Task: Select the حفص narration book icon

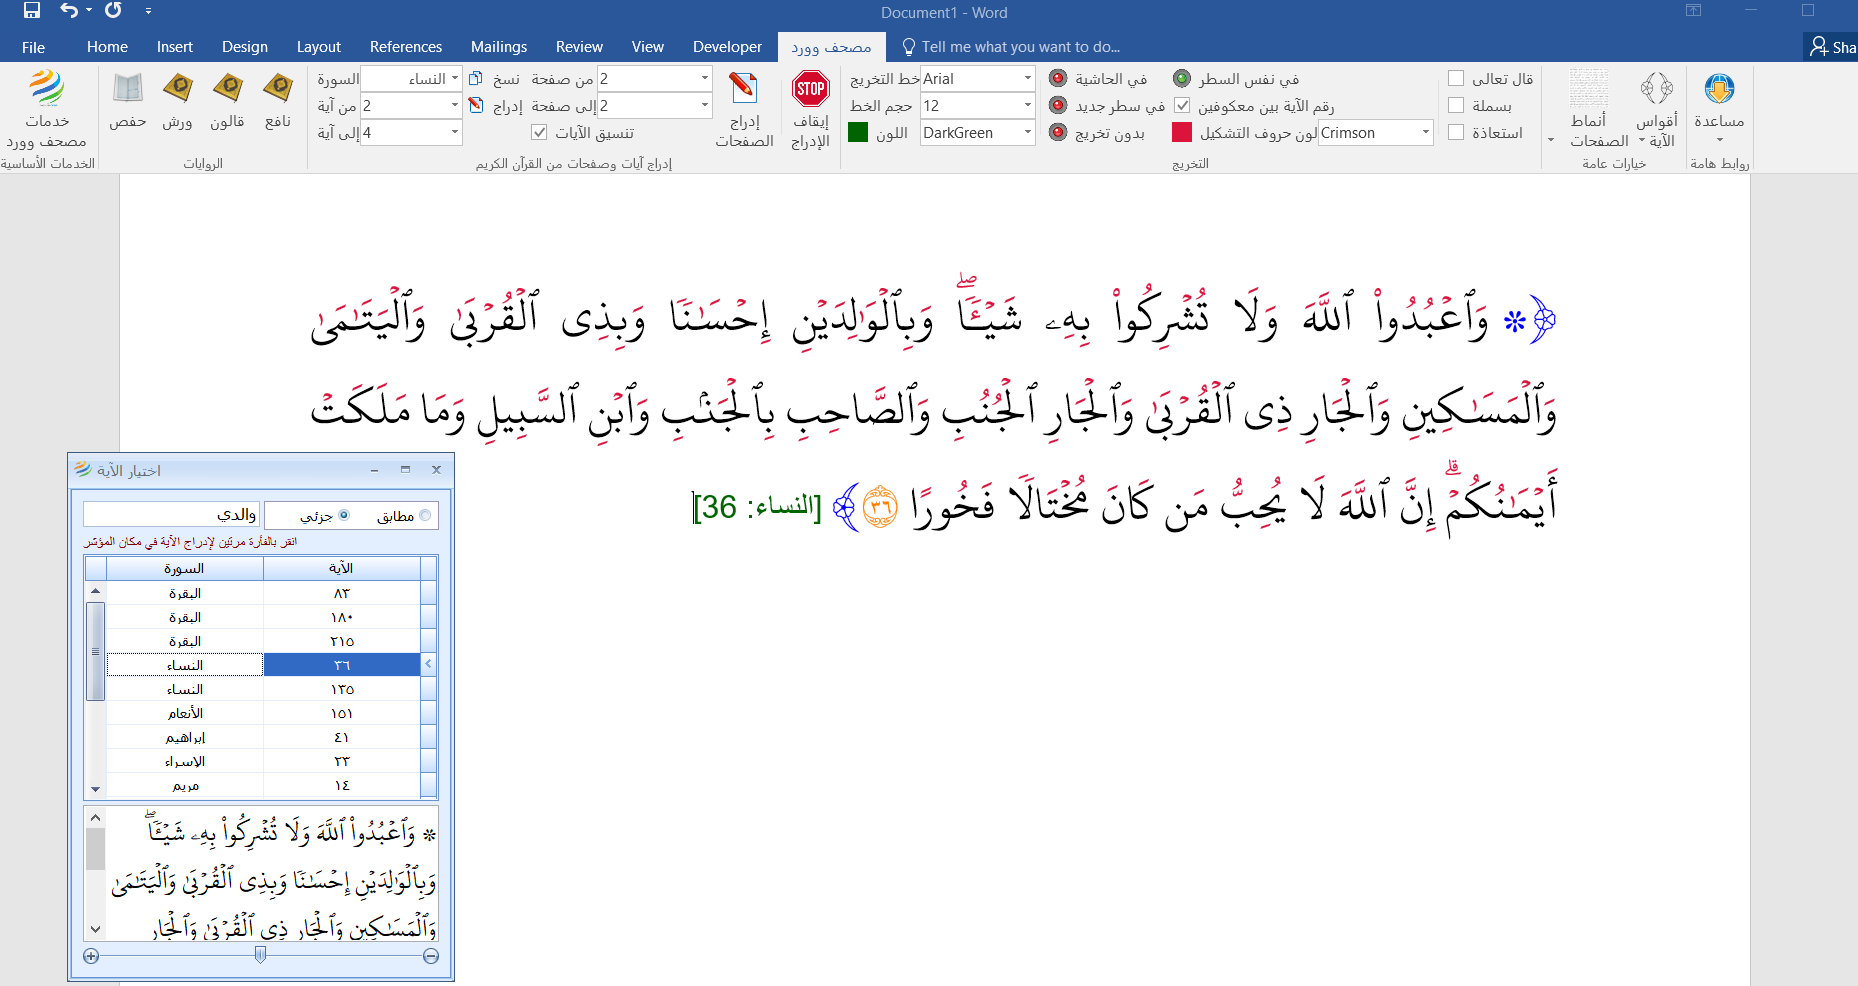Action: tap(128, 88)
